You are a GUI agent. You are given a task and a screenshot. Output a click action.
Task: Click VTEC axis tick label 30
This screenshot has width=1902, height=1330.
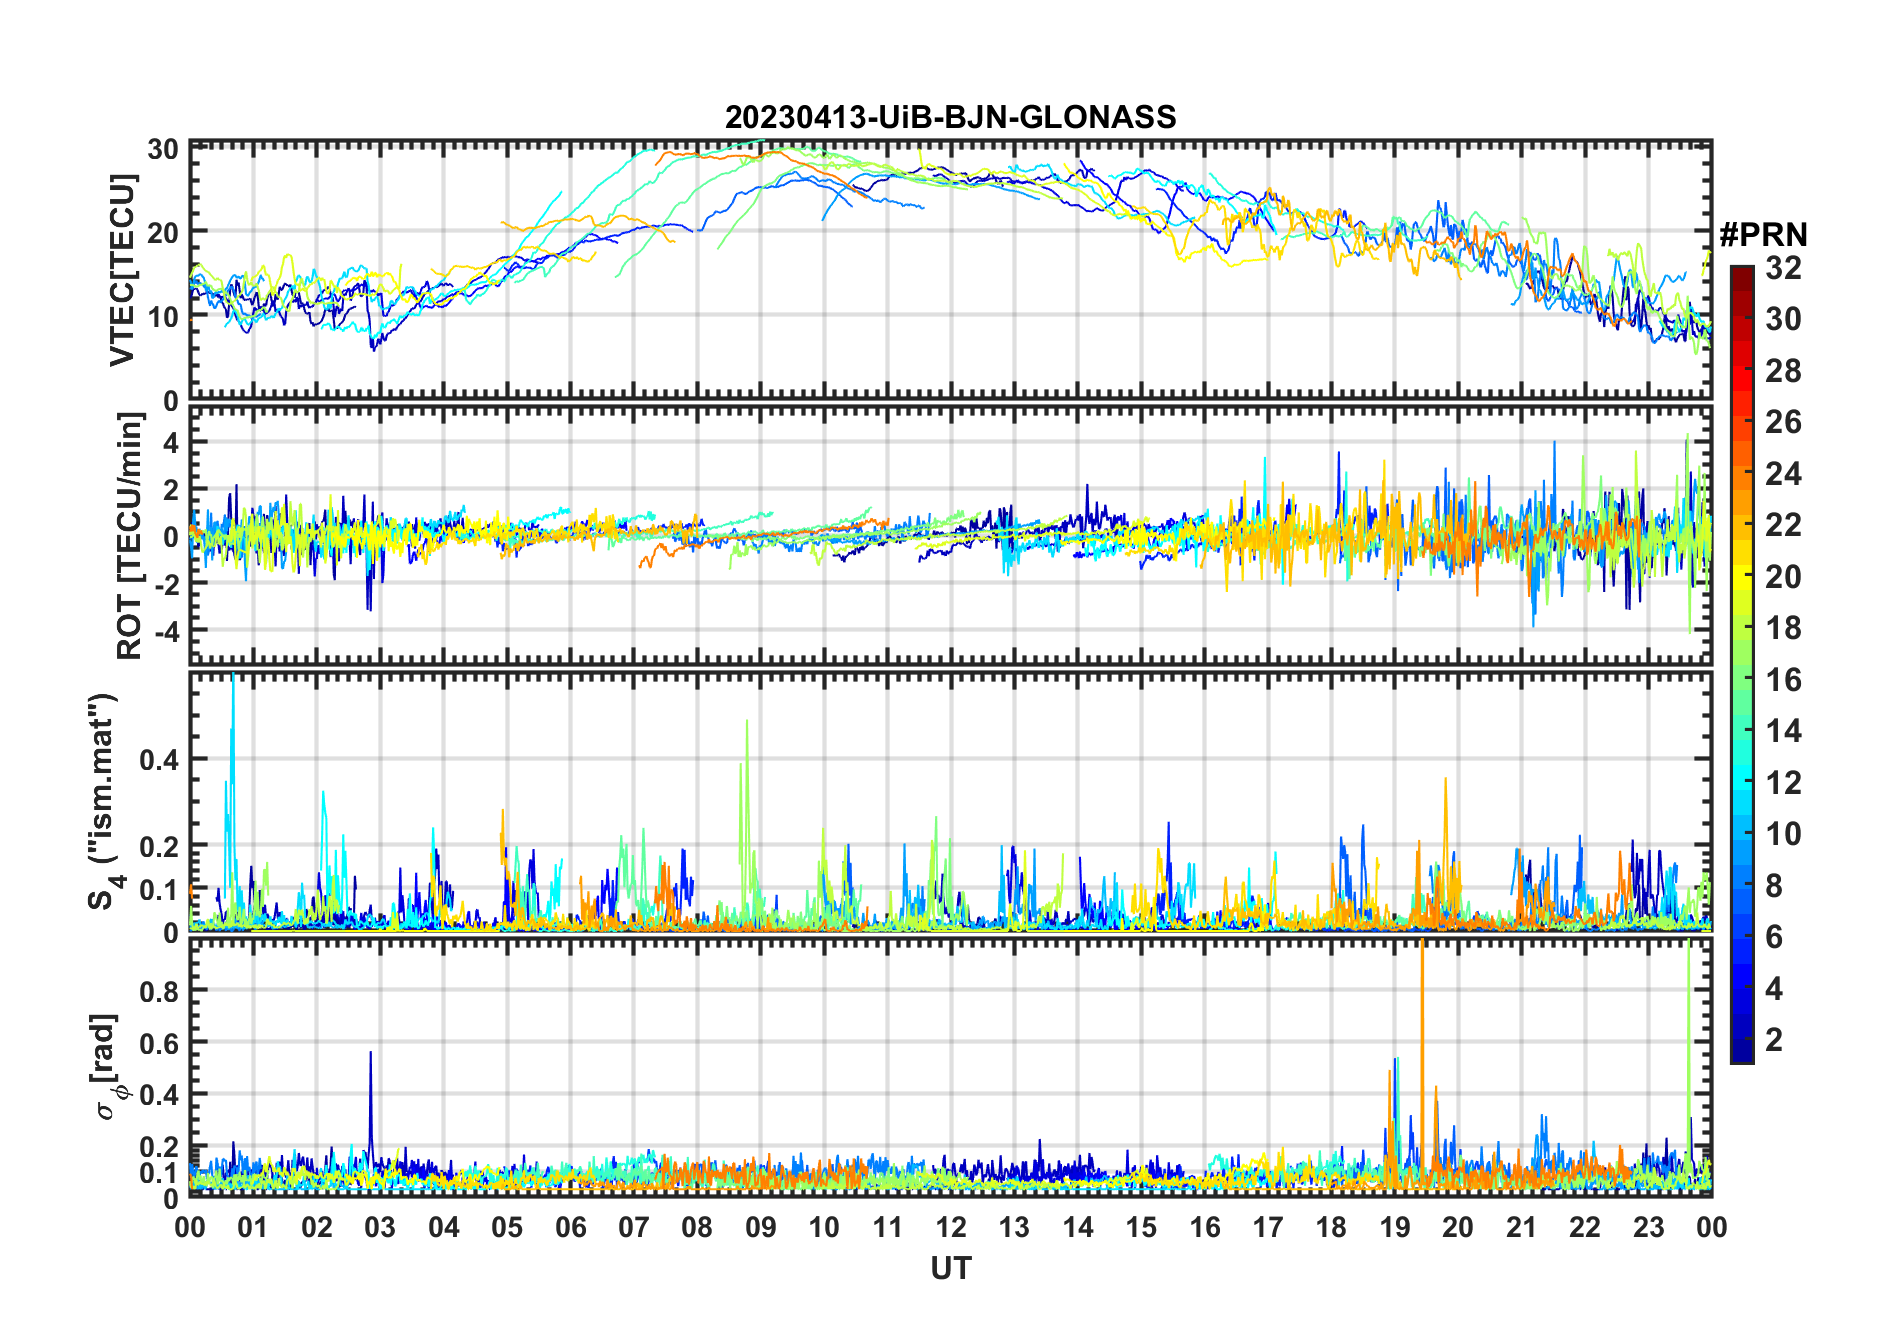point(163,150)
